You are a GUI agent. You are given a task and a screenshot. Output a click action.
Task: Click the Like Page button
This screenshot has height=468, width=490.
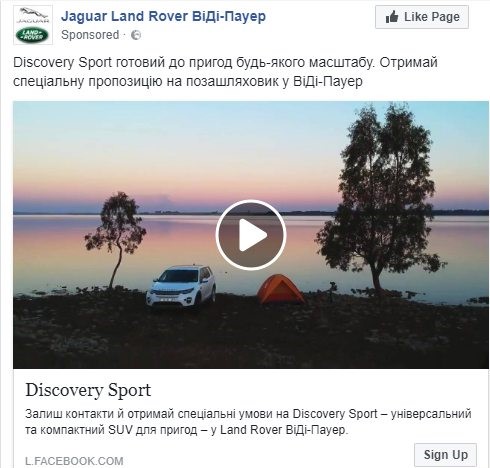pyautogui.click(x=422, y=17)
